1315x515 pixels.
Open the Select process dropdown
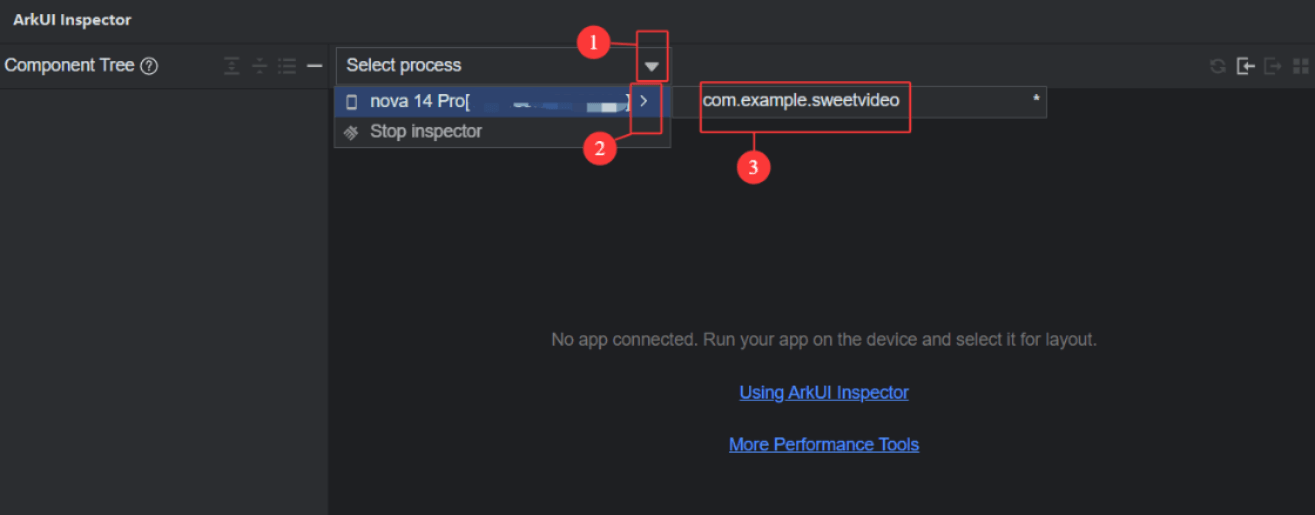490,66
